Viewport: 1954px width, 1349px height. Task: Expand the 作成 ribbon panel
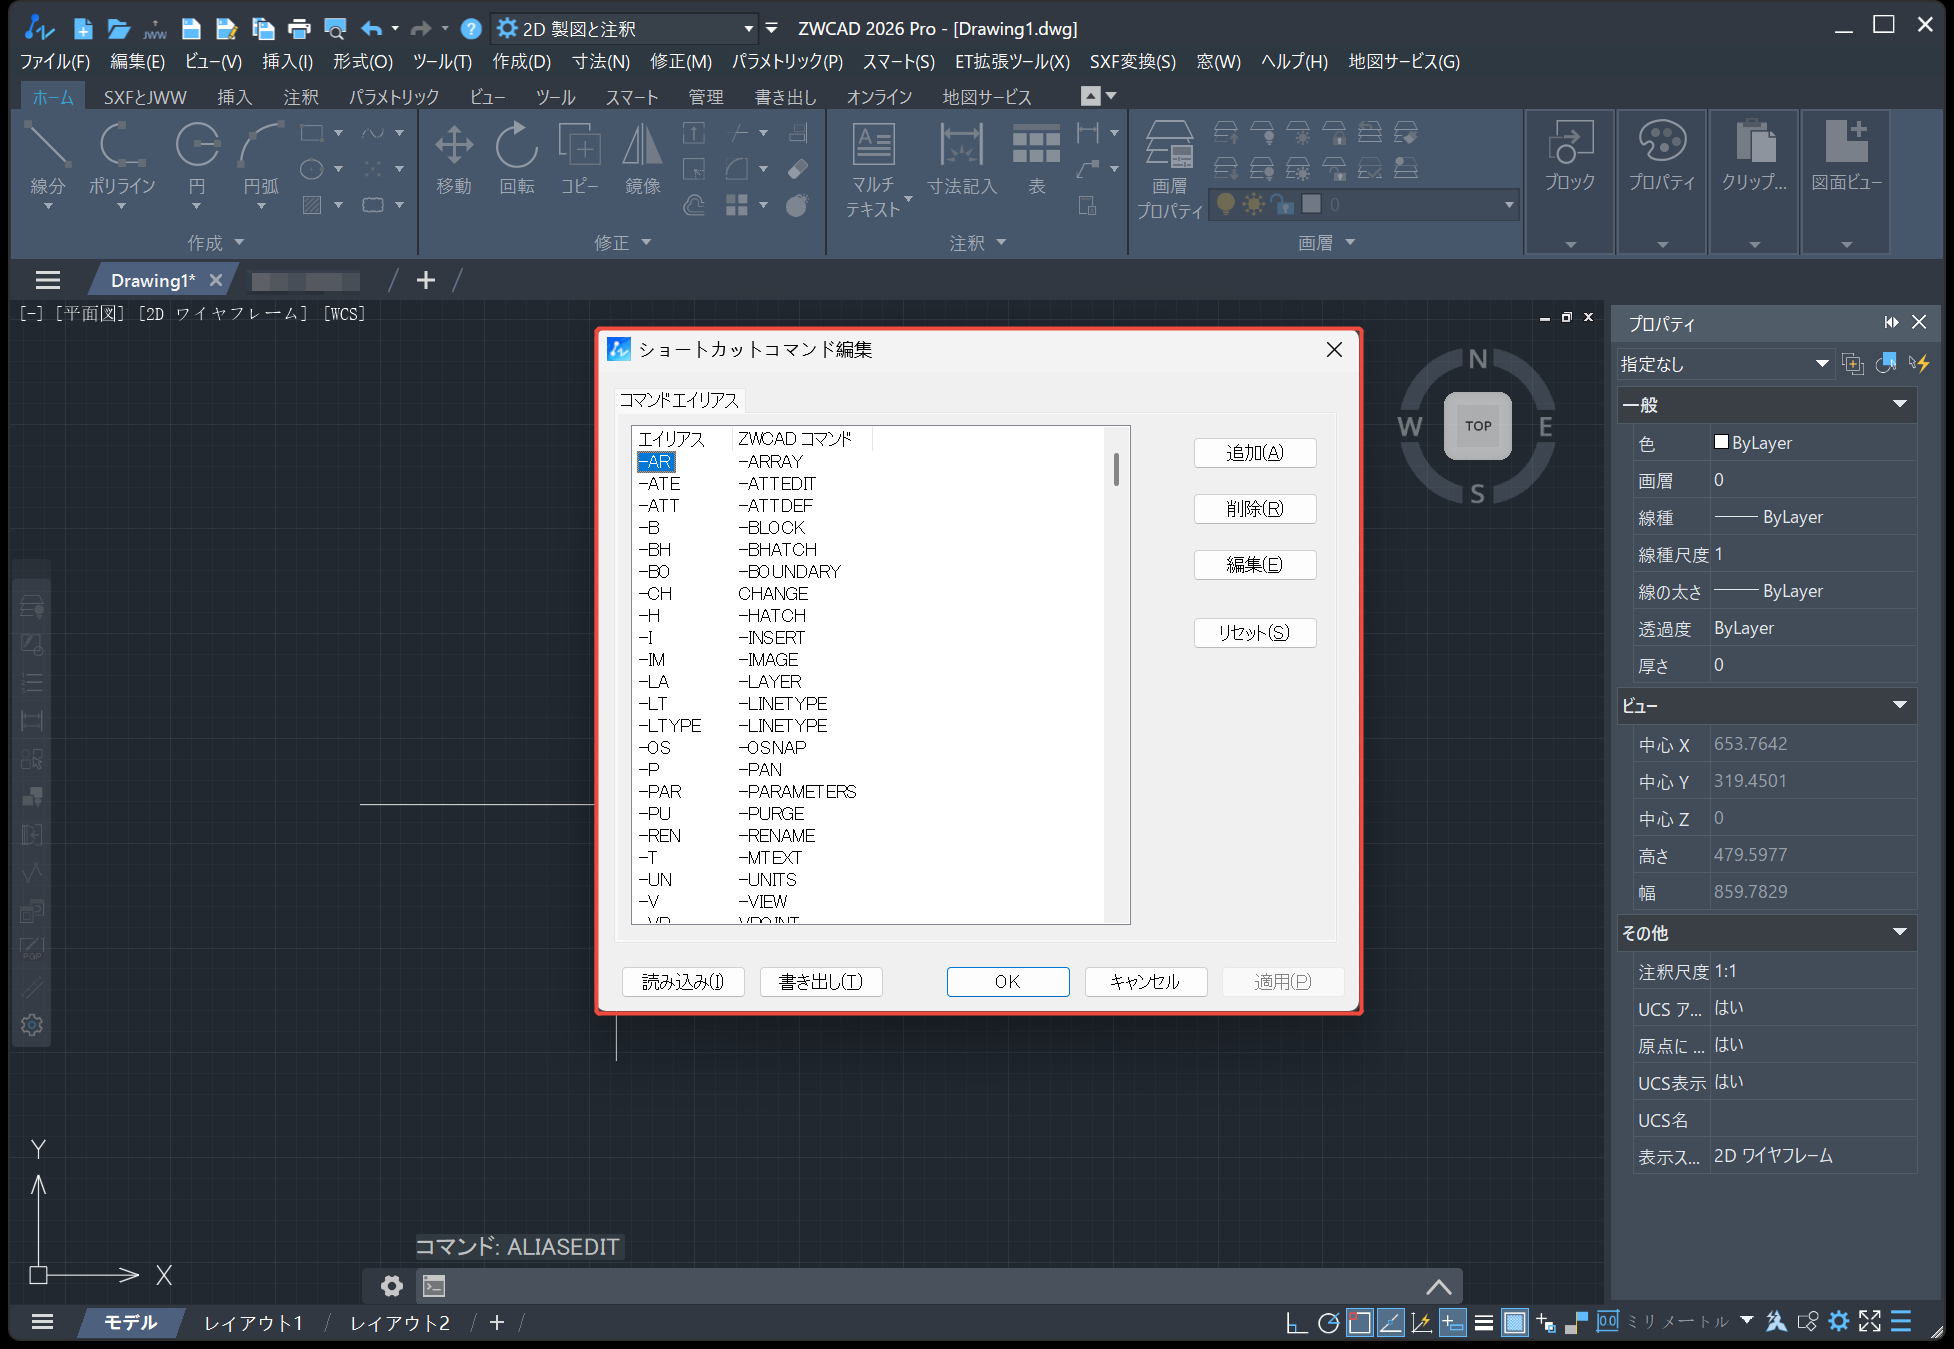(x=215, y=243)
